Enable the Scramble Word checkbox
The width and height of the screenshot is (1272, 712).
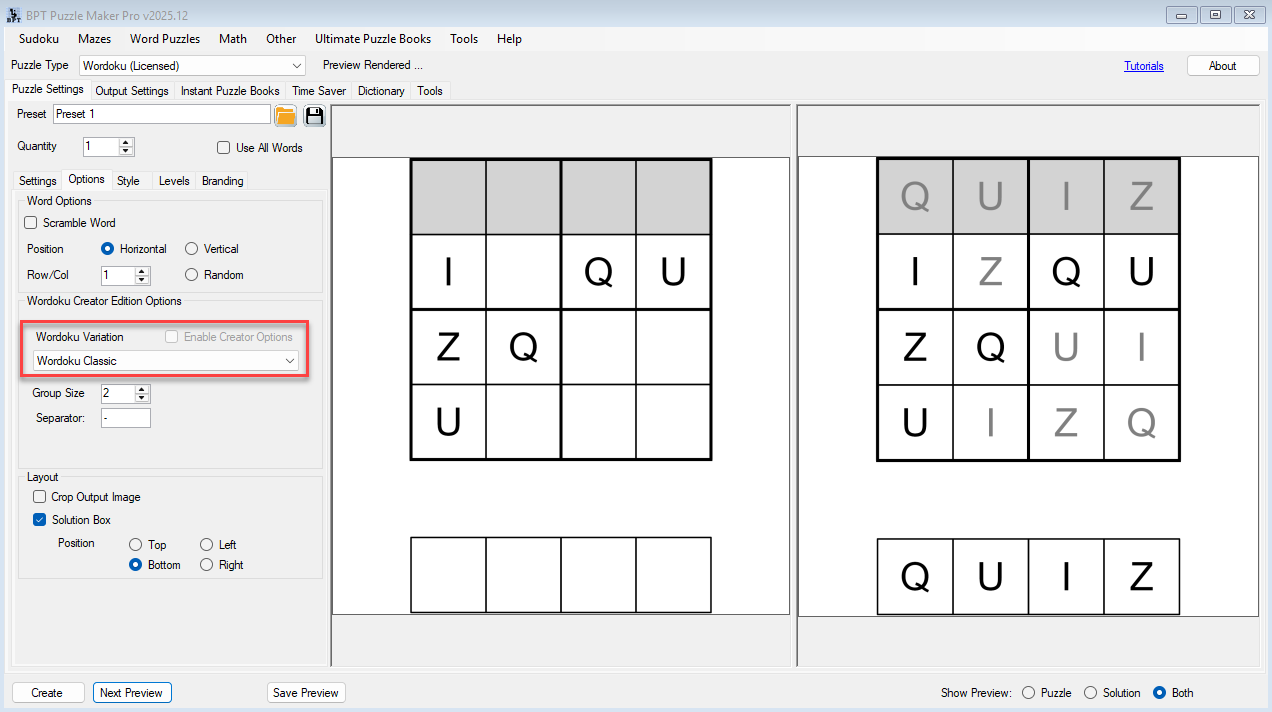[31, 223]
